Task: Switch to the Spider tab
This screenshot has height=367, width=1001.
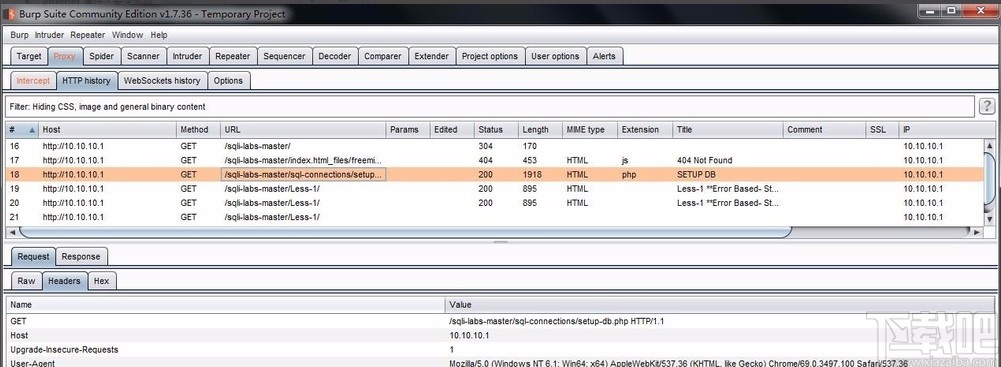Action: click(102, 56)
